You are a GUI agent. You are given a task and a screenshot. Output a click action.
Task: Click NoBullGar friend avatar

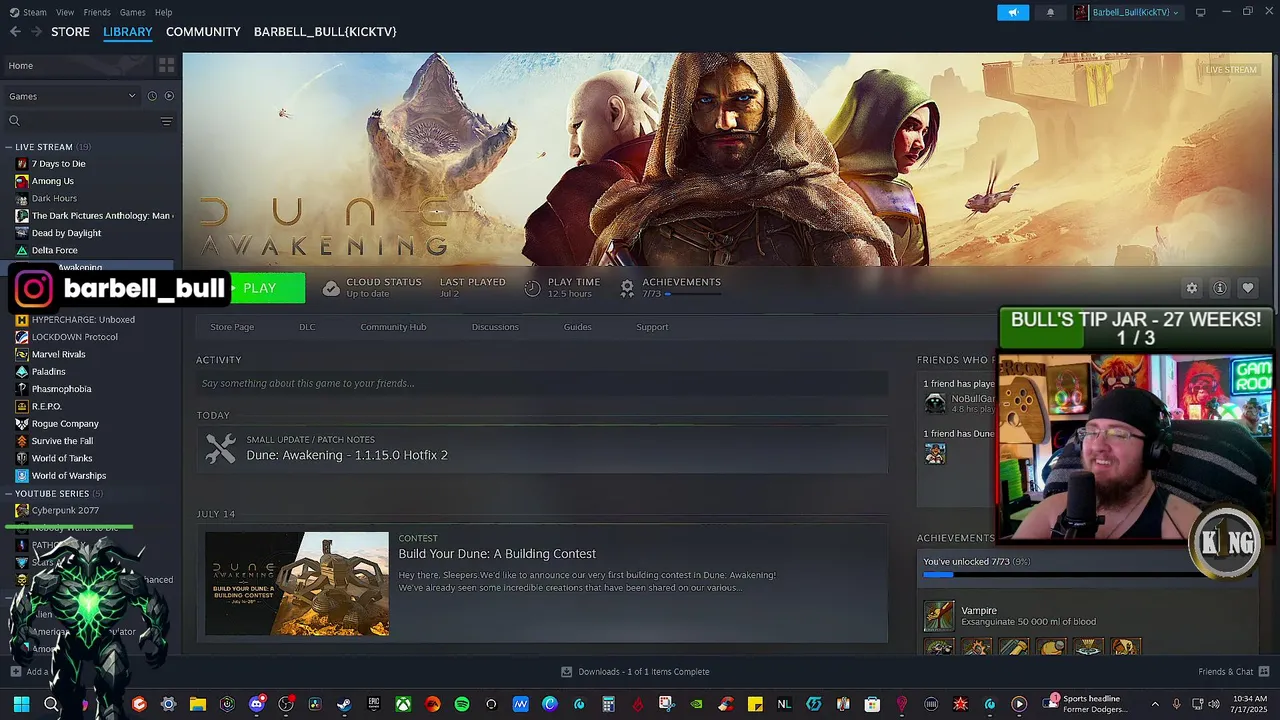935,403
